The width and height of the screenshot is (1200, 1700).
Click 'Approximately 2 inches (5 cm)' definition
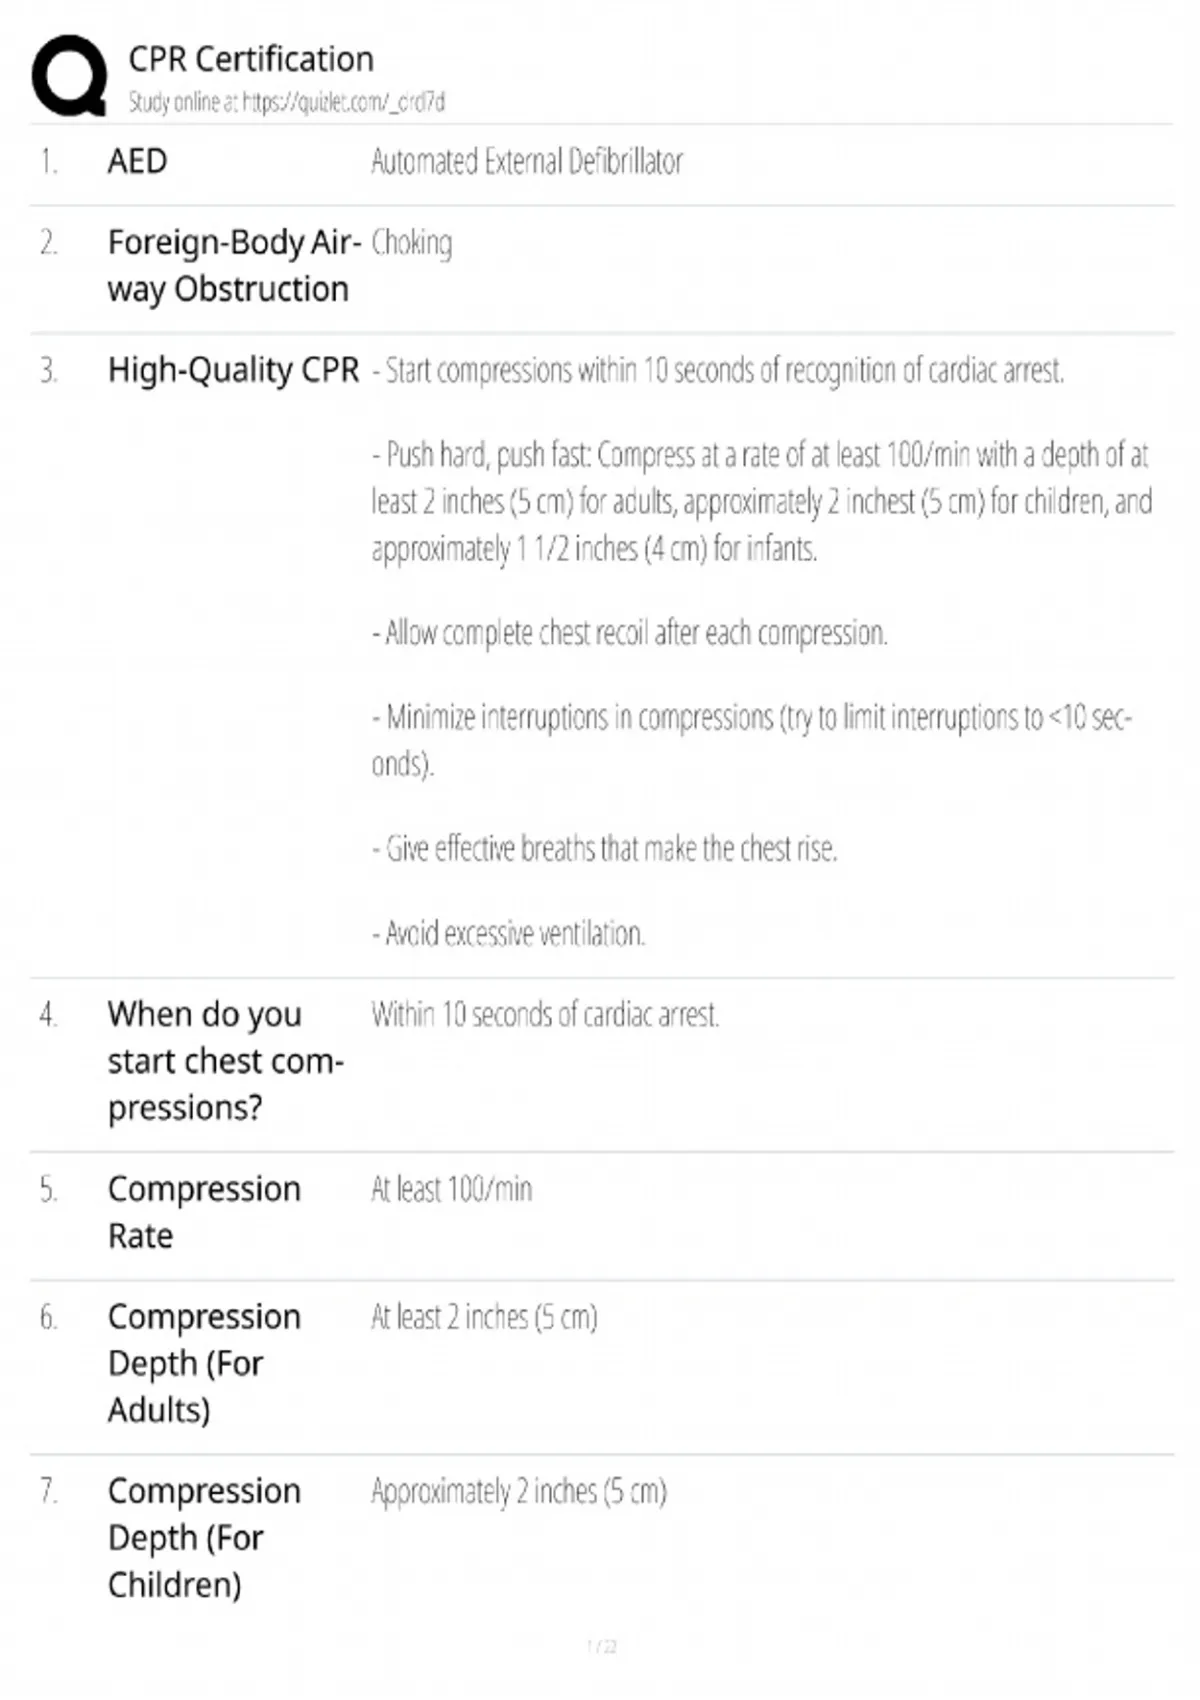click(x=518, y=1491)
